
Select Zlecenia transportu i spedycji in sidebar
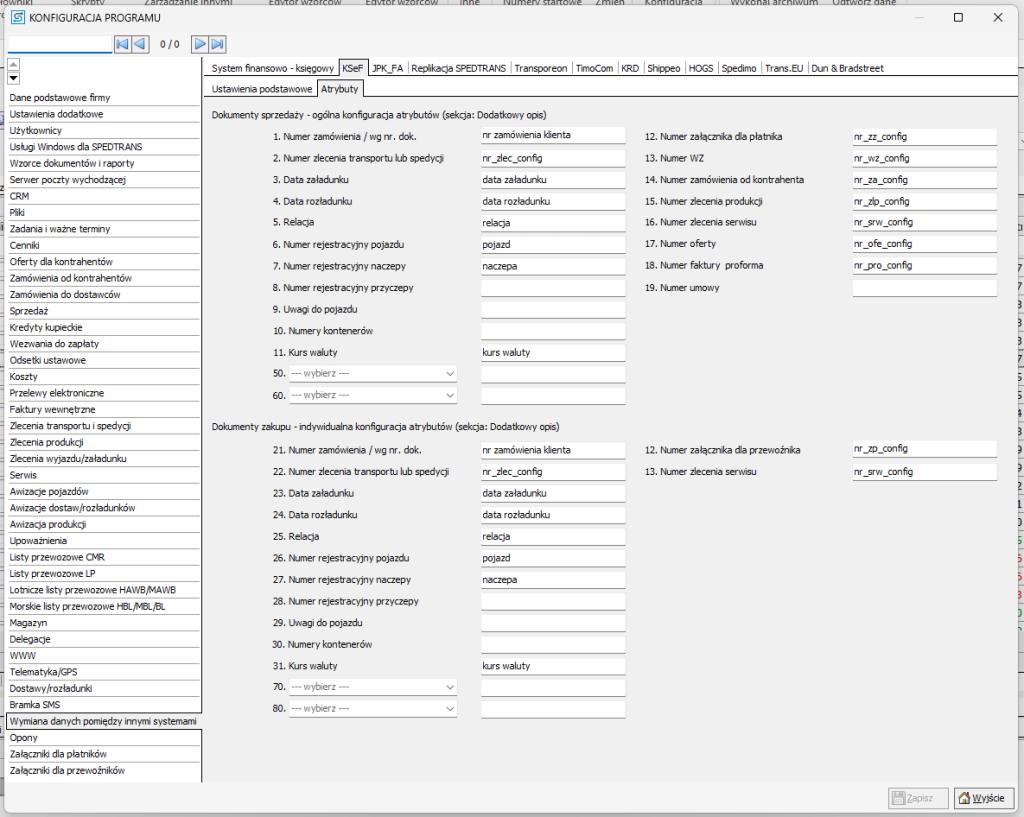coord(70,426)
